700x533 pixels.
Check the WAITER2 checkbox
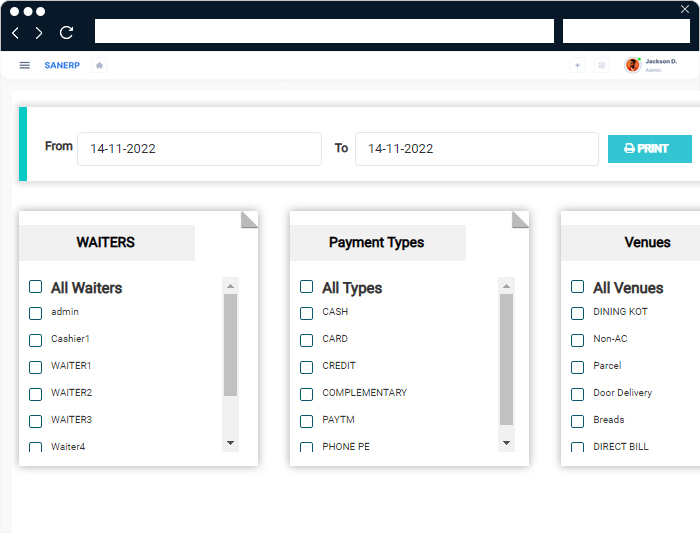(36, 394)
